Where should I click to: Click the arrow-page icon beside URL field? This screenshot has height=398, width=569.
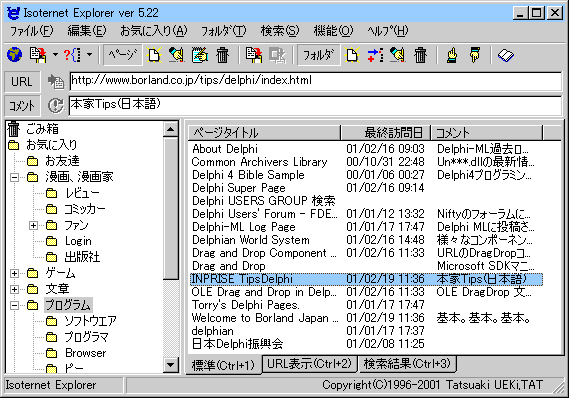[56, 82]
